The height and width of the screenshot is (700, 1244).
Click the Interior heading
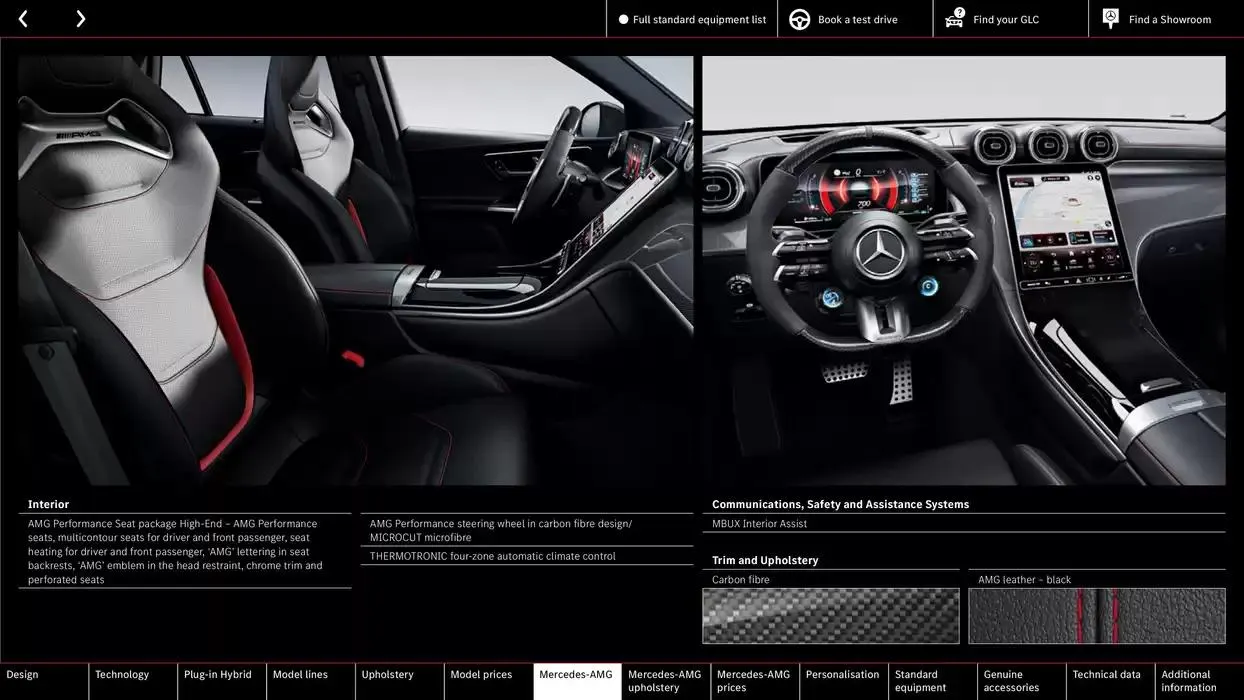pyautogui.click(x=48, y=504)
